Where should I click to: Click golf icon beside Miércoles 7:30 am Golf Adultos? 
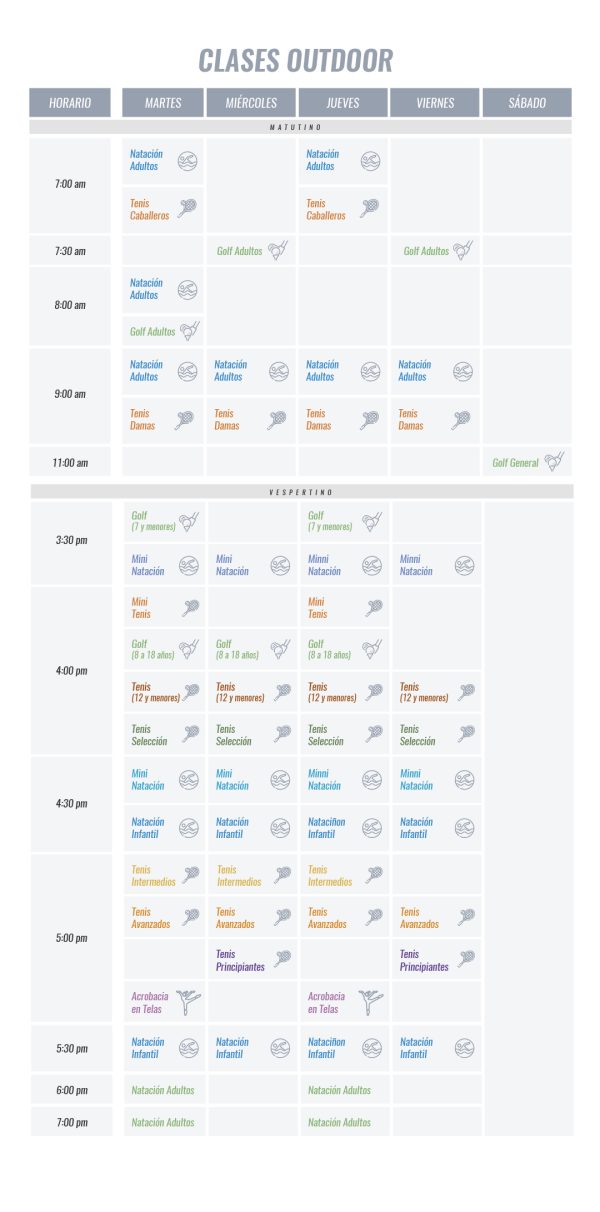(279, 250)
